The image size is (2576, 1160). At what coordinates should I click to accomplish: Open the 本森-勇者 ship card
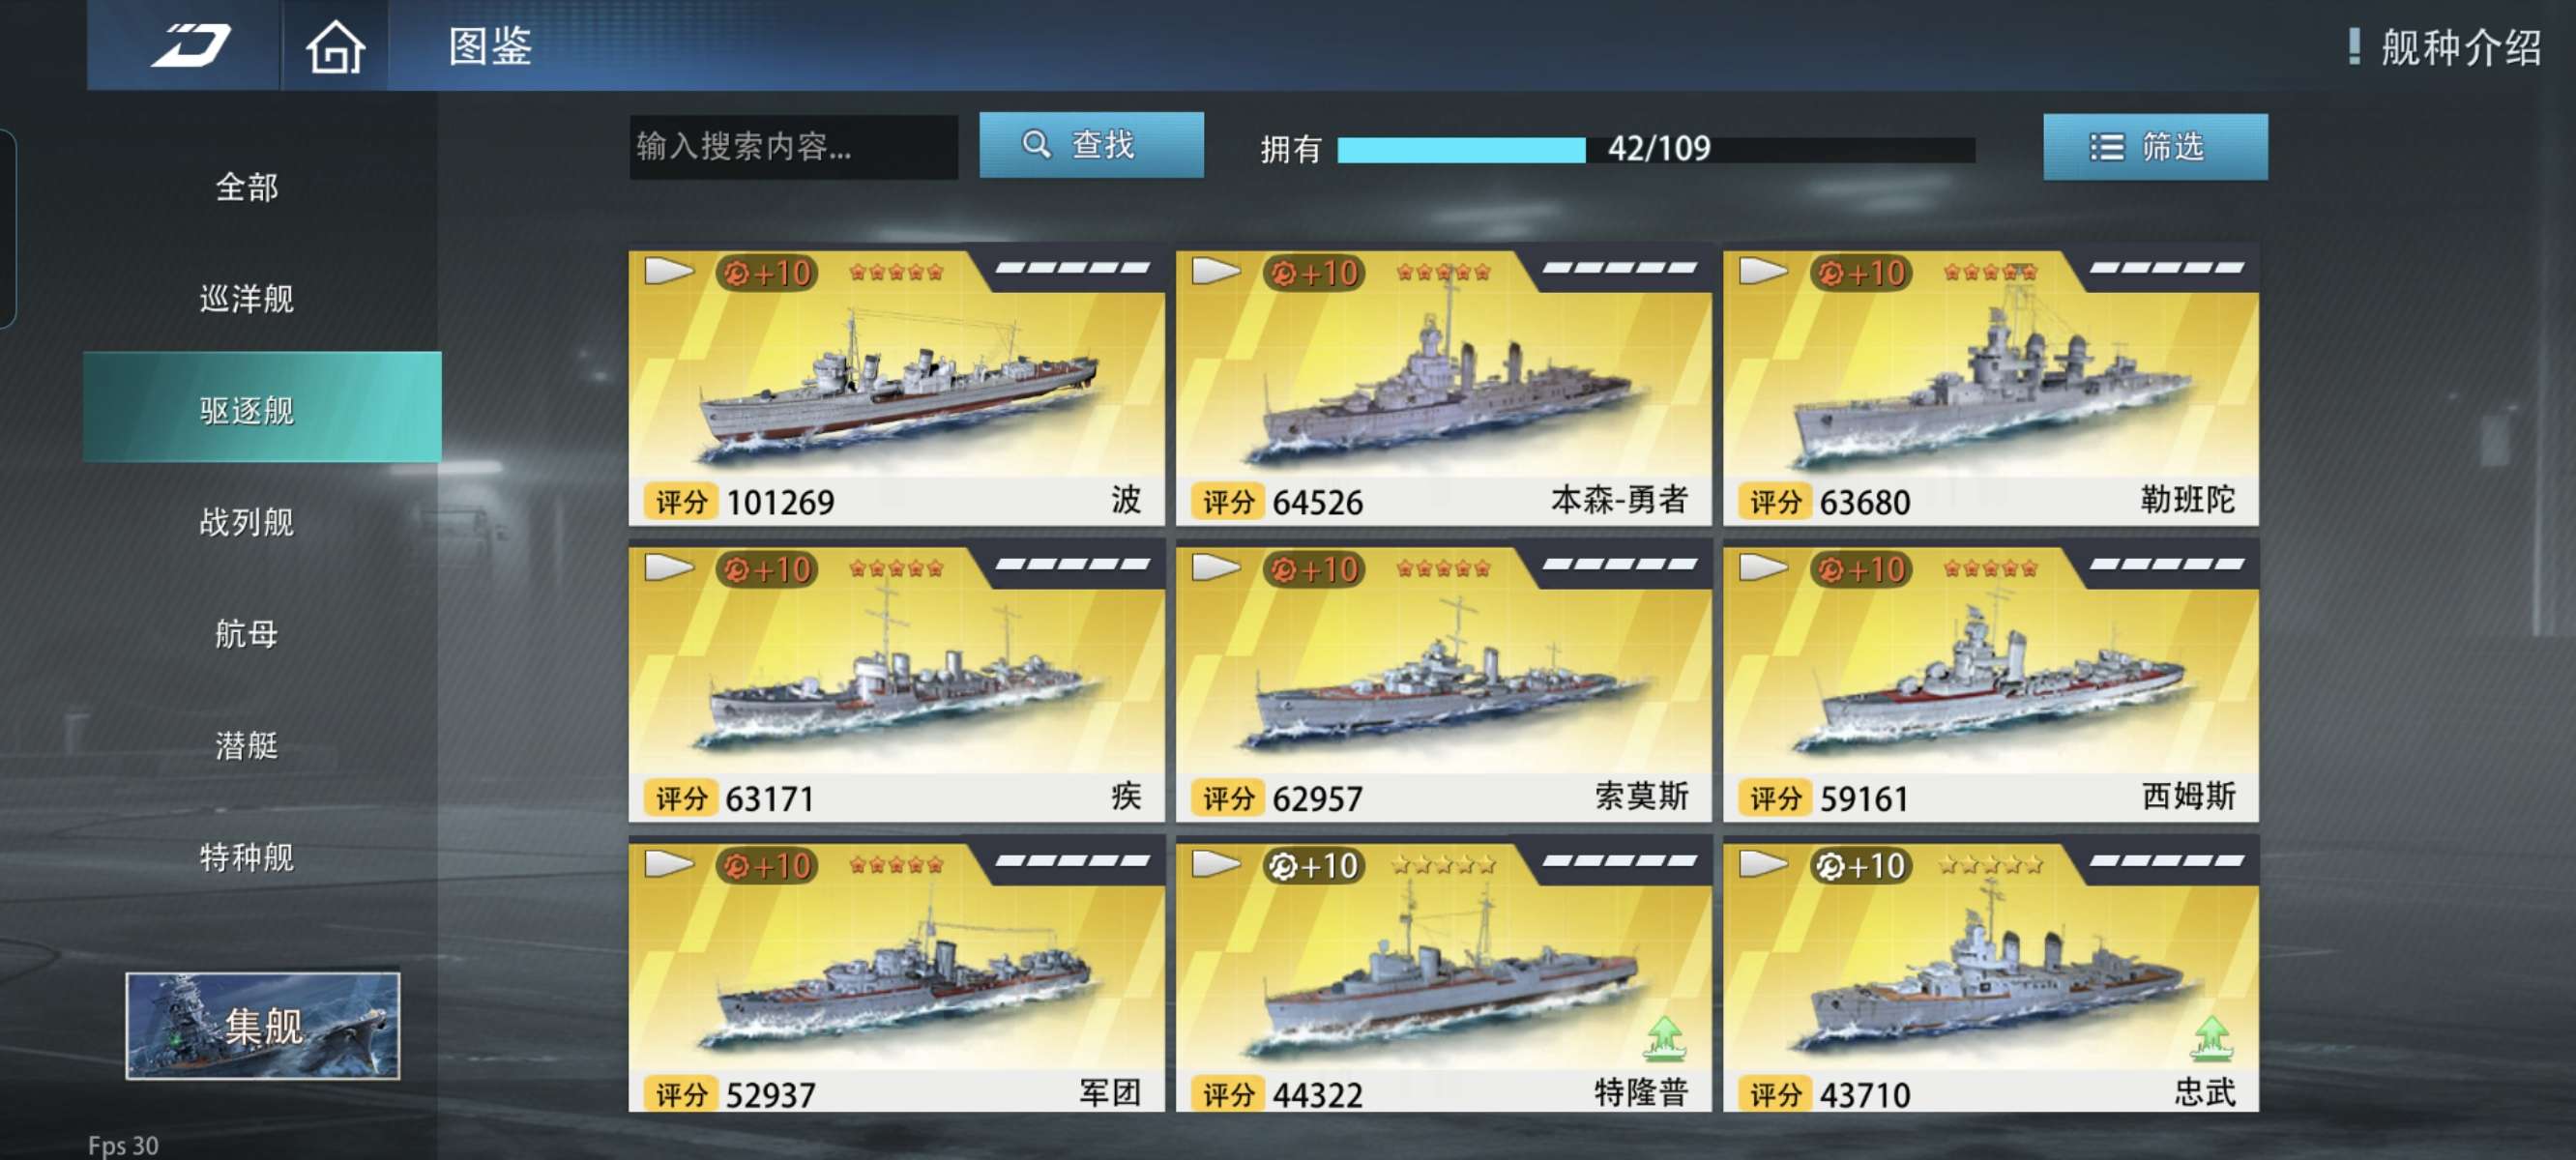tap(1443, 388)
